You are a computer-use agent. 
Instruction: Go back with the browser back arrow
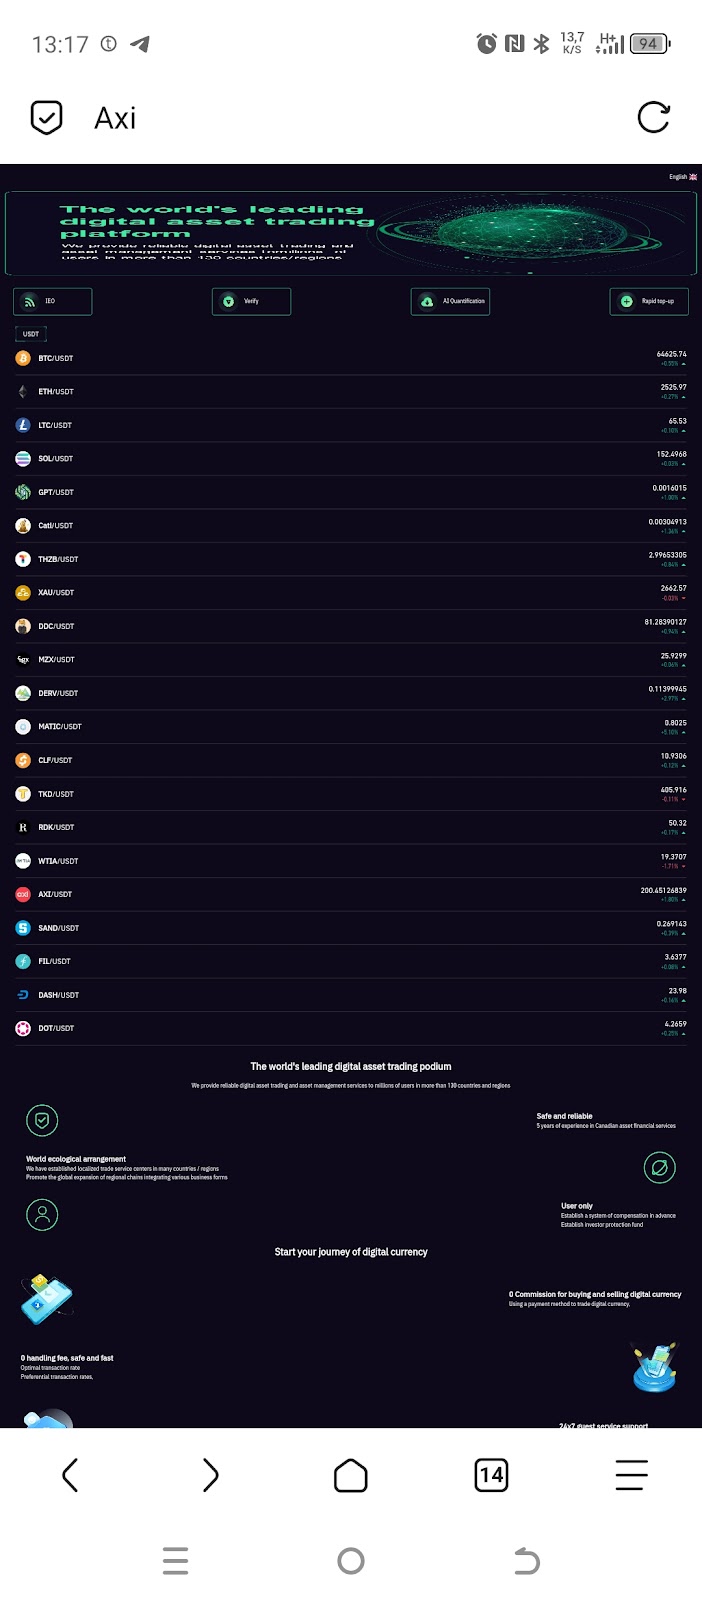(x=70, y=1475)
